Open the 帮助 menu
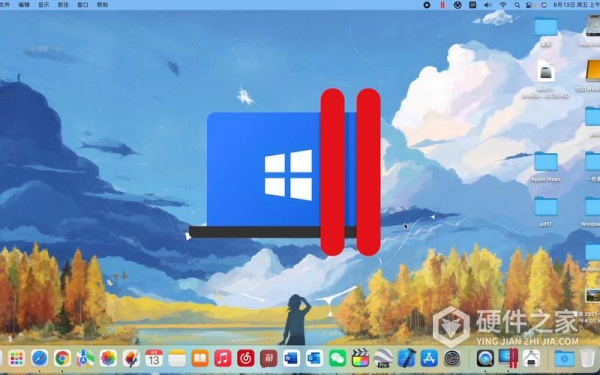 [x=102, y=5]
